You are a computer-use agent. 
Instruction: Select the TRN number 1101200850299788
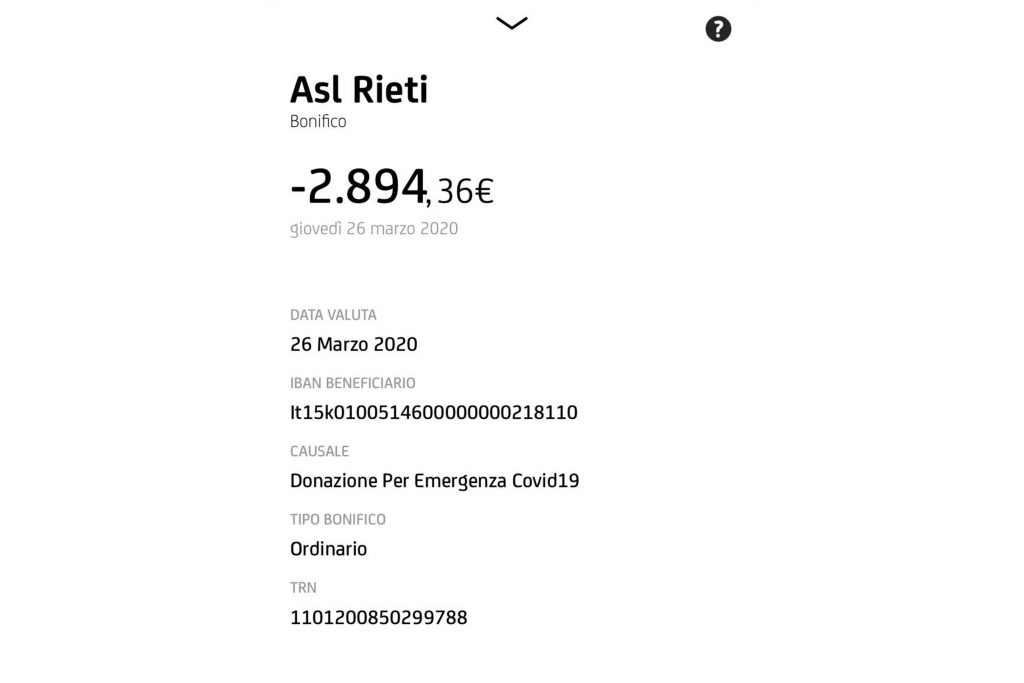(x=378, y=618)
